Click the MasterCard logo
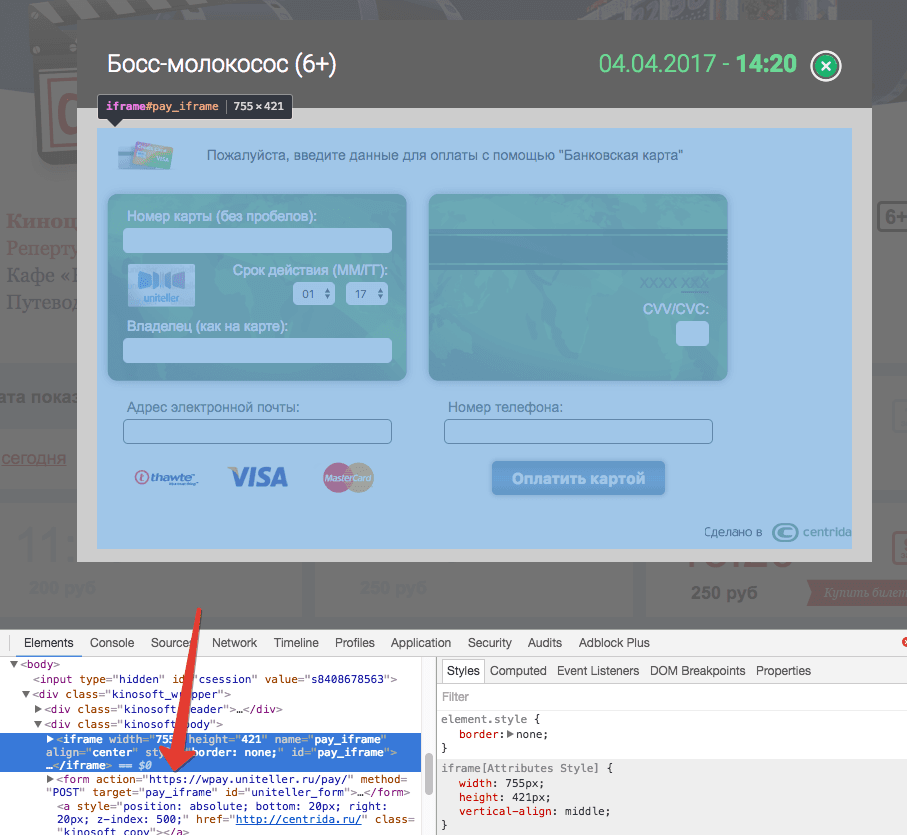This screenshot has width=907, height=835. (x=348, y=478)
